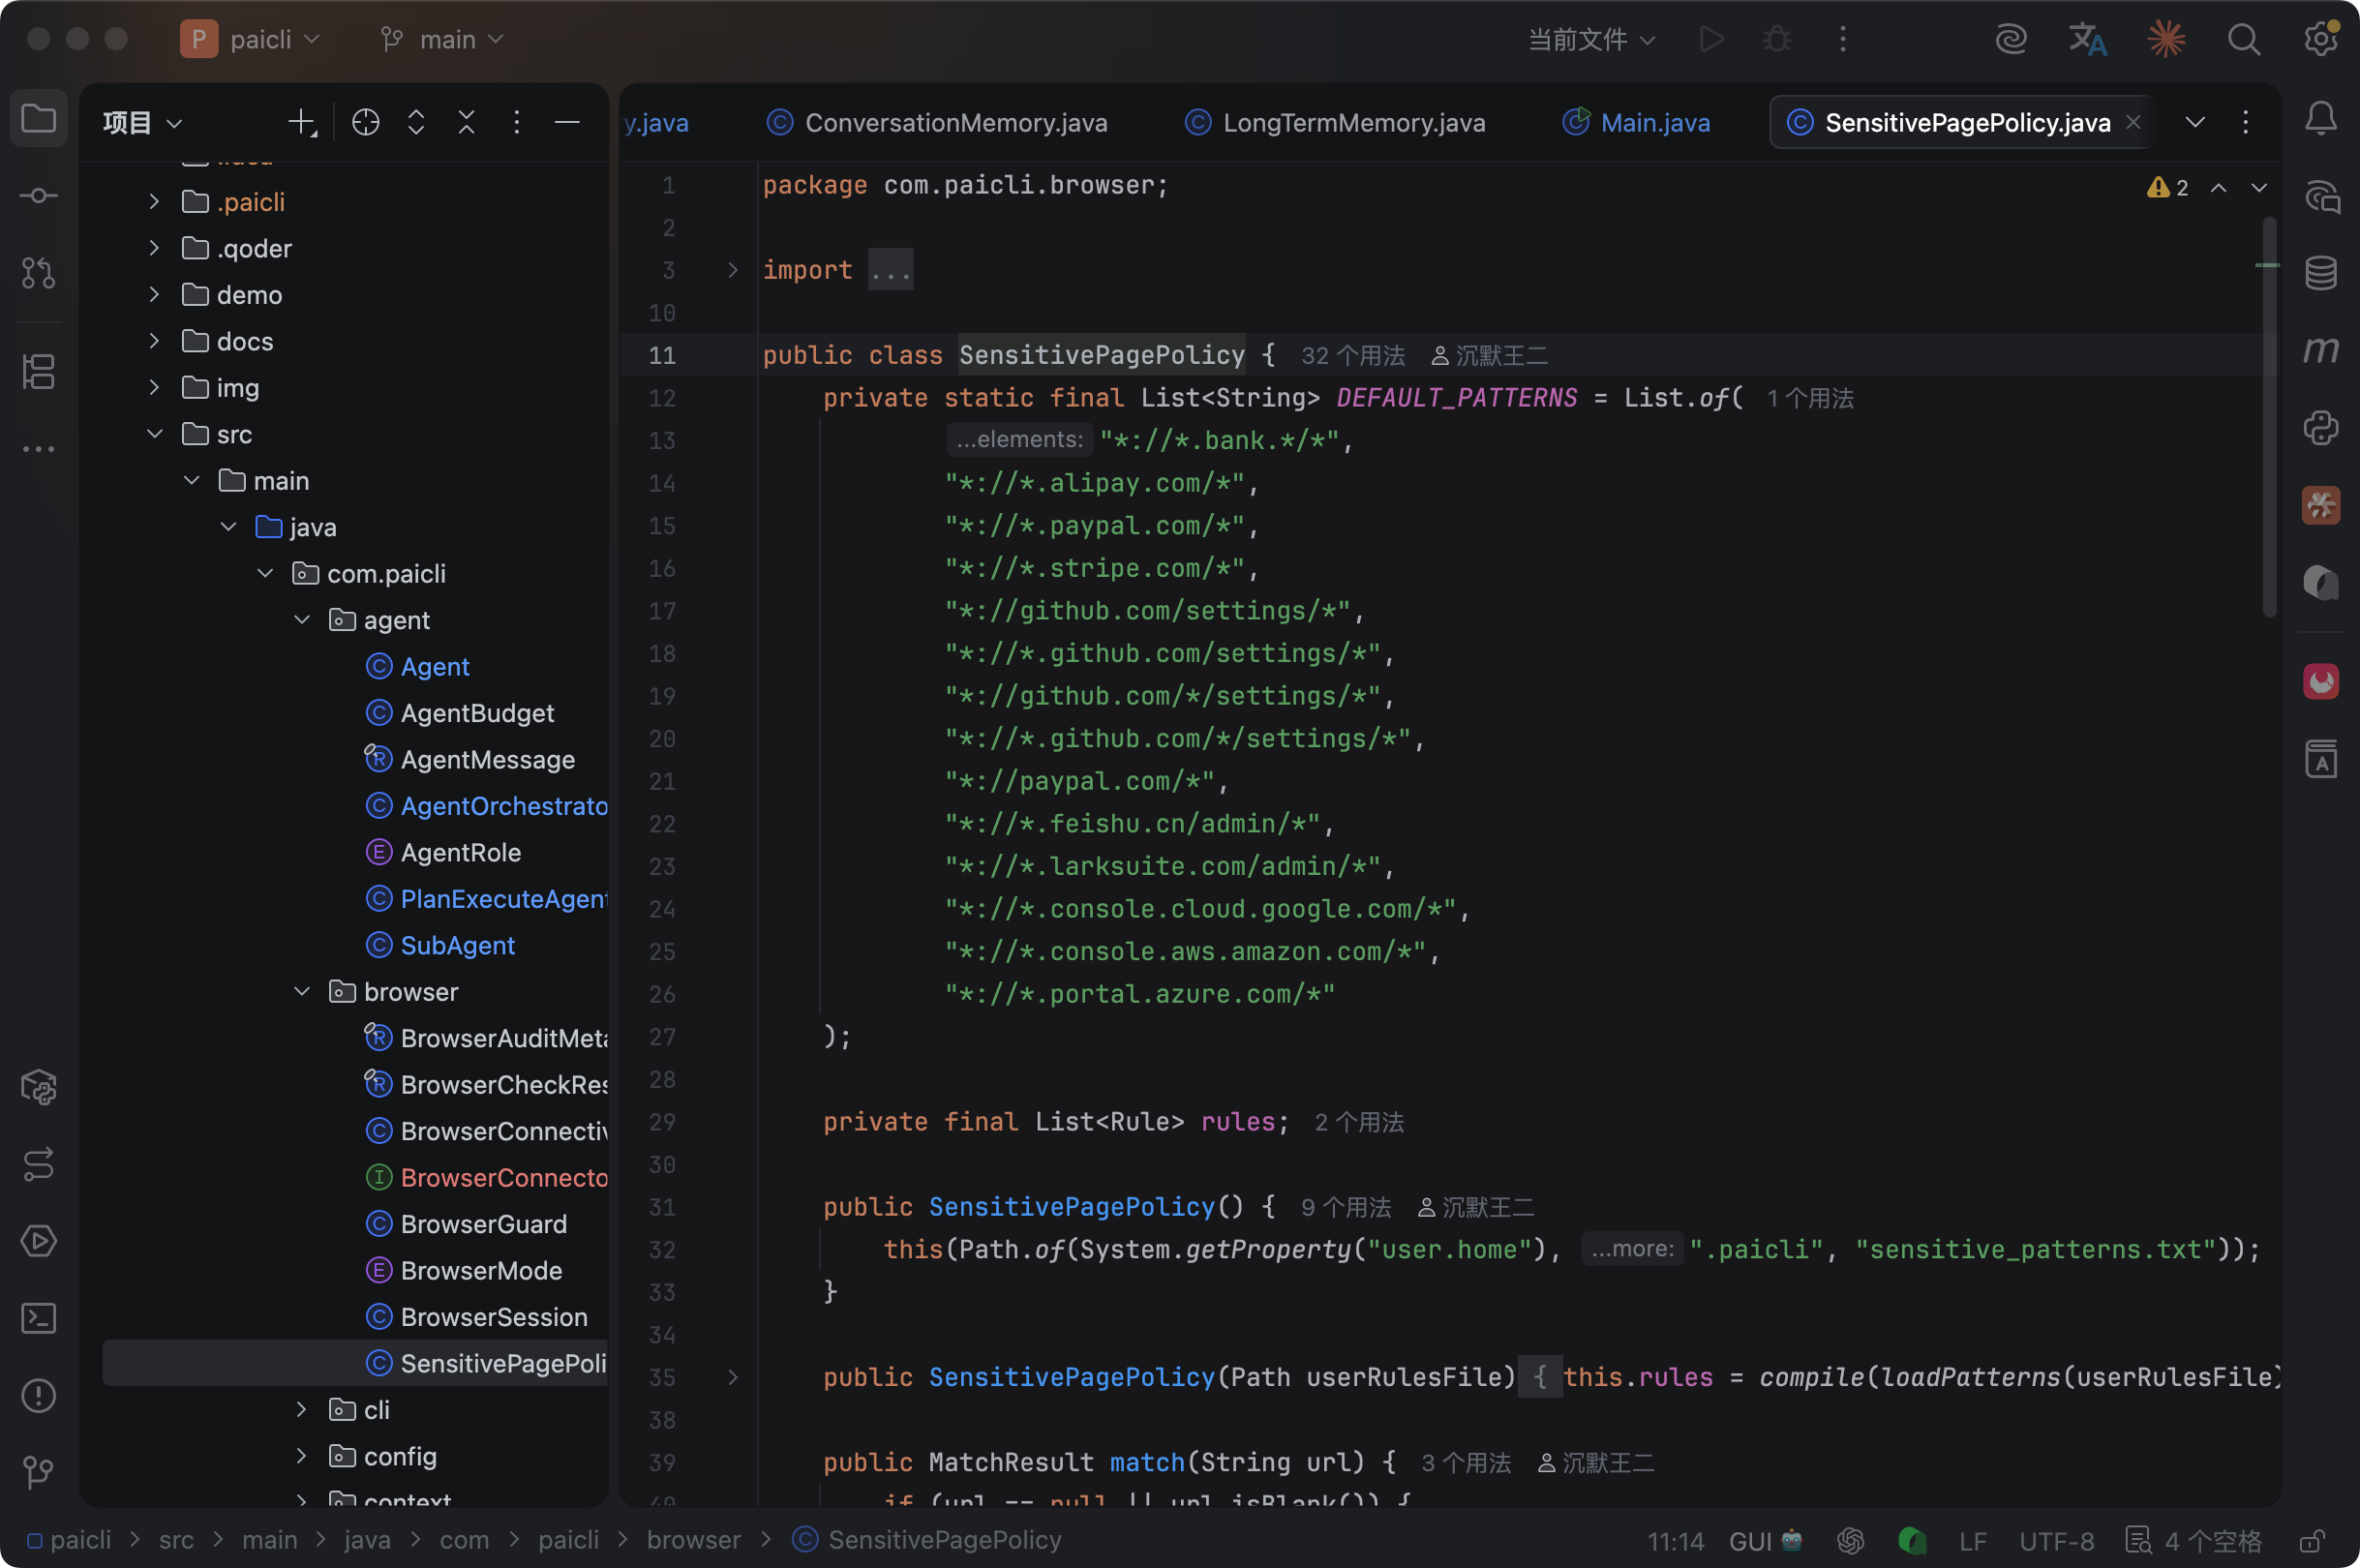The image size is (2360, 1568).
Task: Click the 2 warnings indicator
Action: tap(2167, 188)
